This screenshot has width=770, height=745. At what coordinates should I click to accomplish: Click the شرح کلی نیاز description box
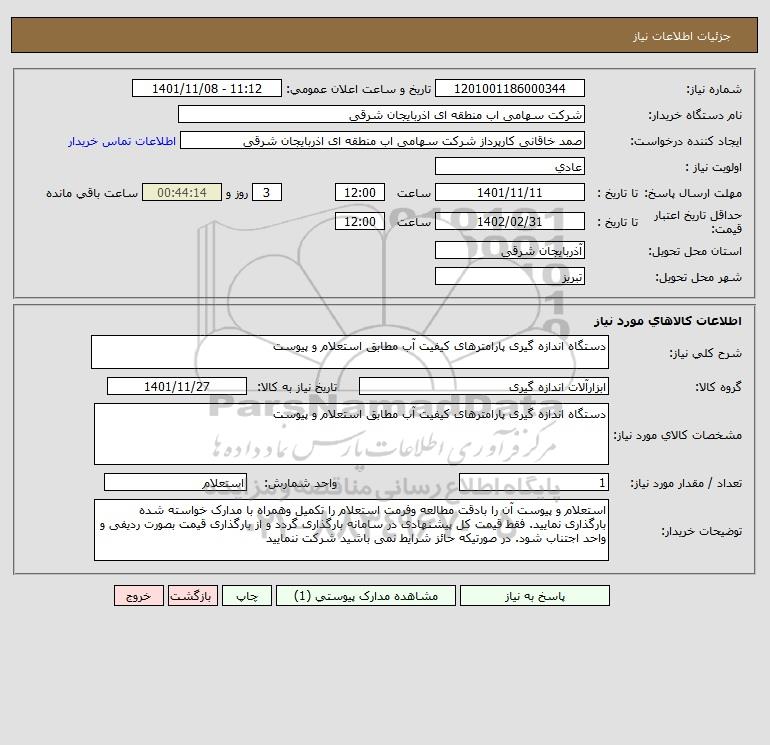click(350, 352)
